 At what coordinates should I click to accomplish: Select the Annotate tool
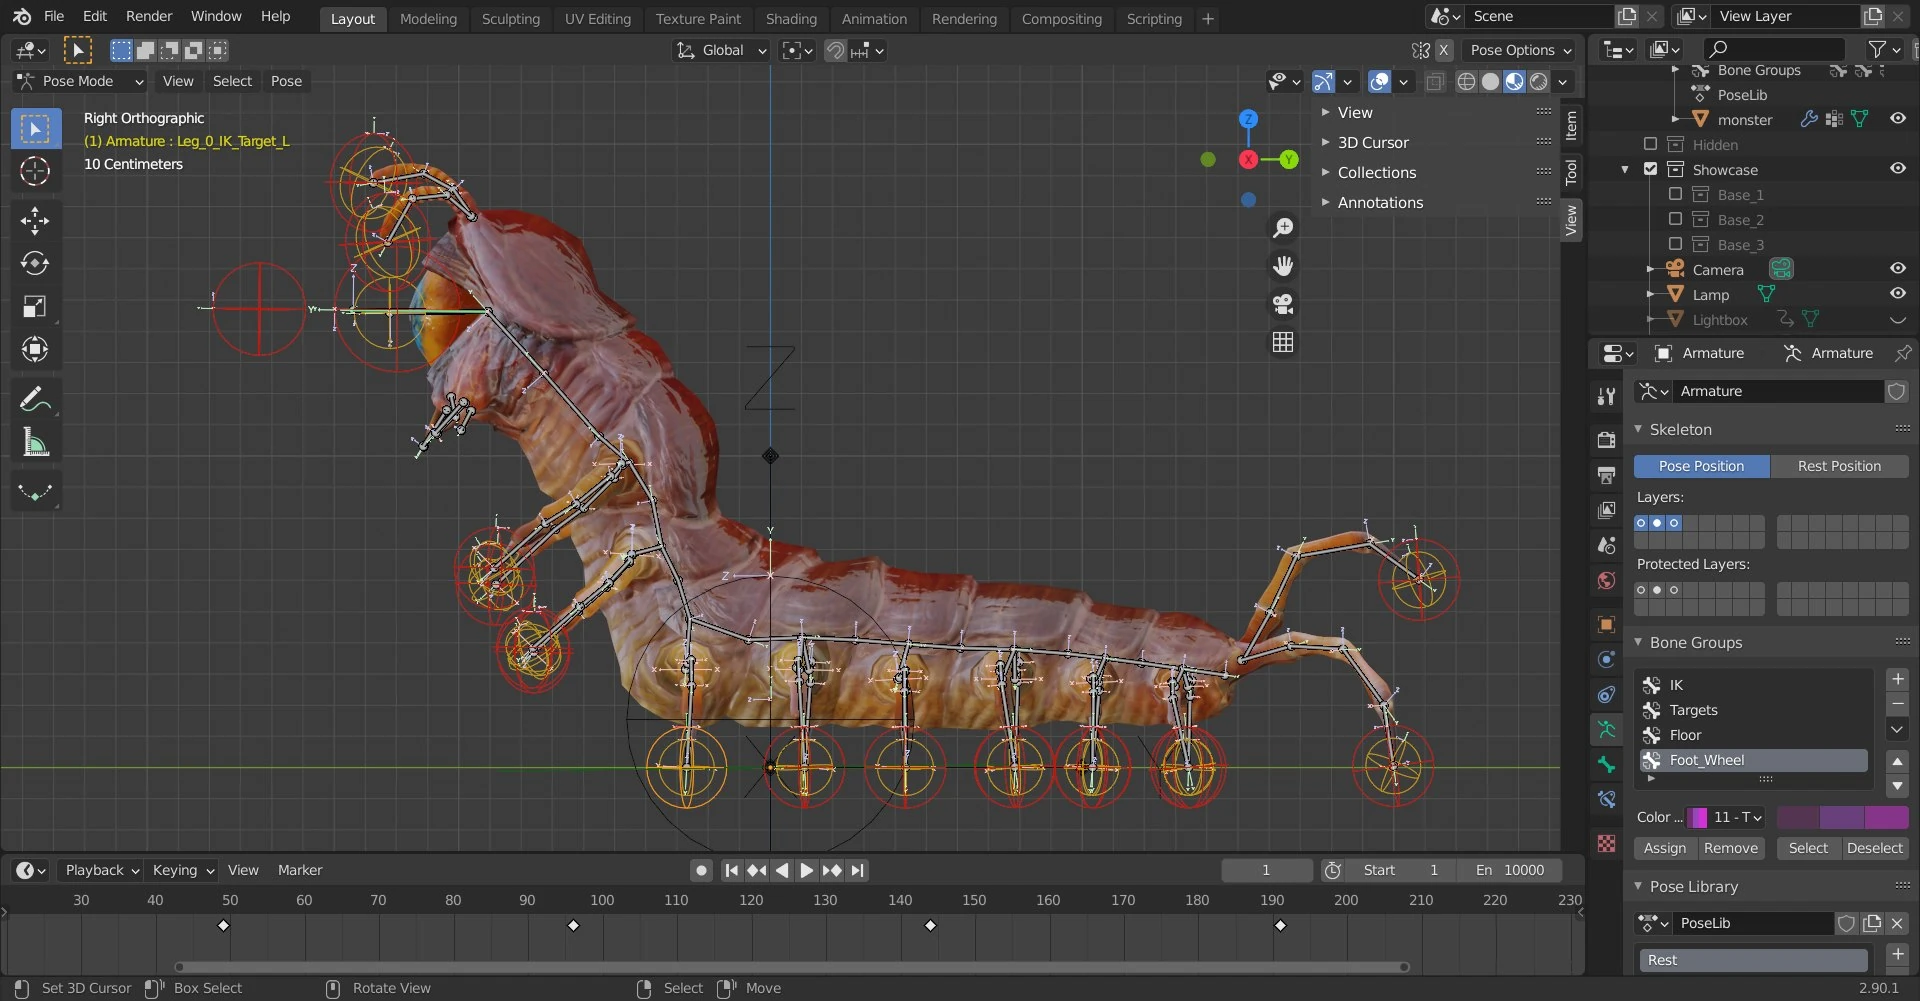pyautogui.click(x=36, y=398)
